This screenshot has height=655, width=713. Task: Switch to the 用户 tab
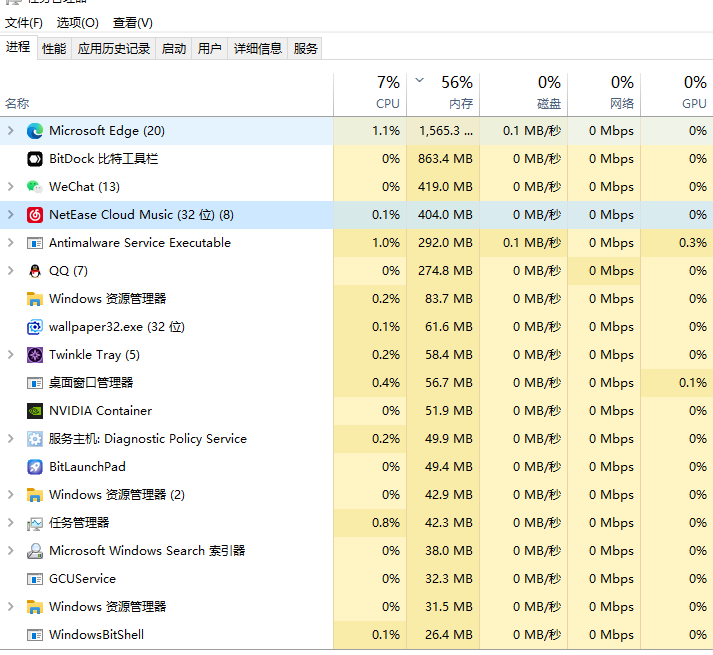pyautogui.click(x=210, y=49)
